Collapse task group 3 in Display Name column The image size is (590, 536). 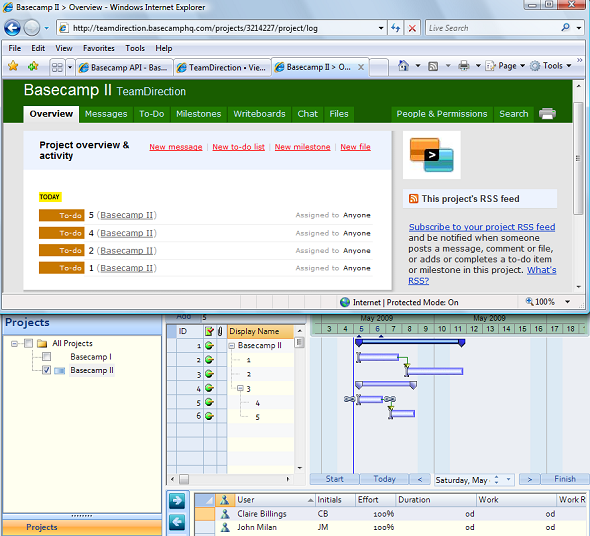pyautogui.click(x=240, y=388)
